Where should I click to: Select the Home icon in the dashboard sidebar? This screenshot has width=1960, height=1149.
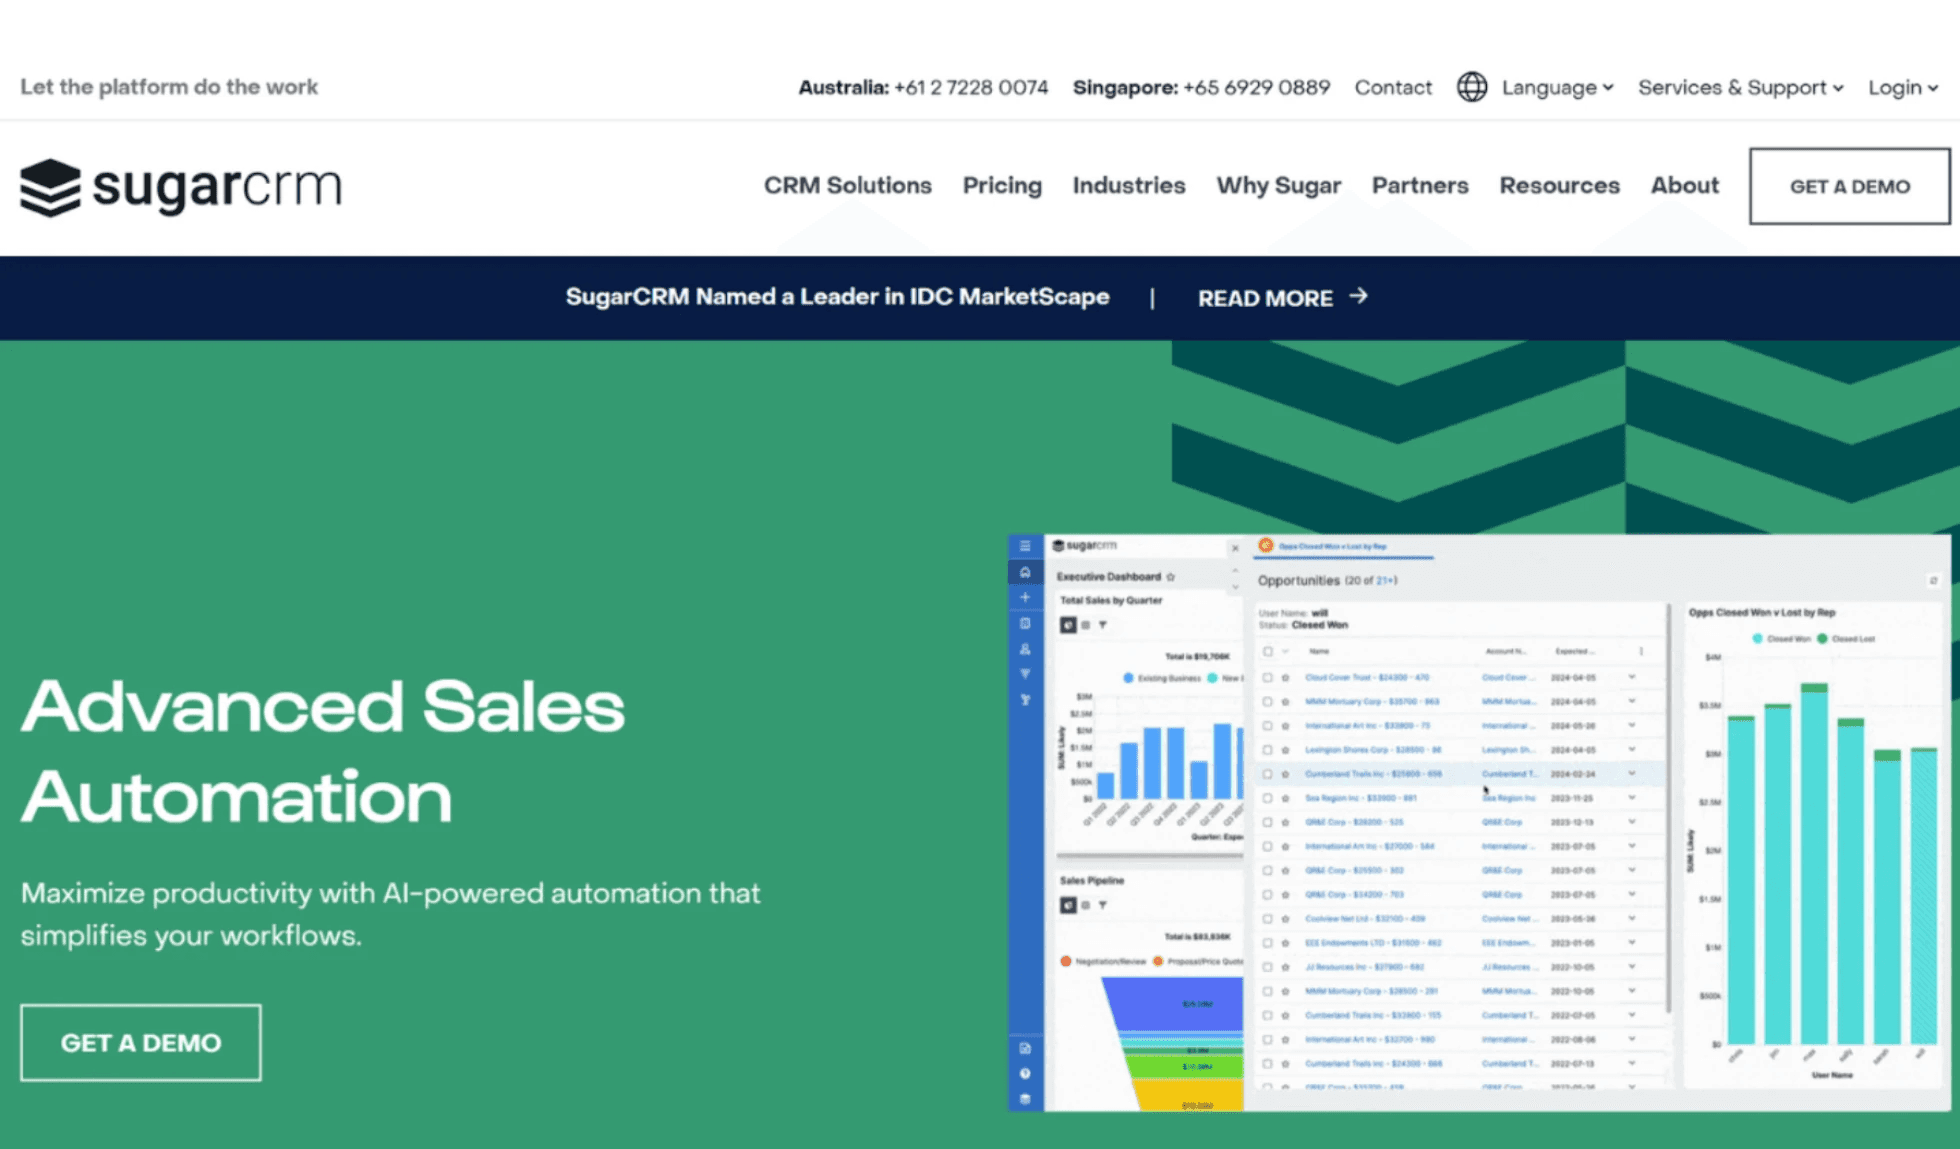pos(1025,572)
